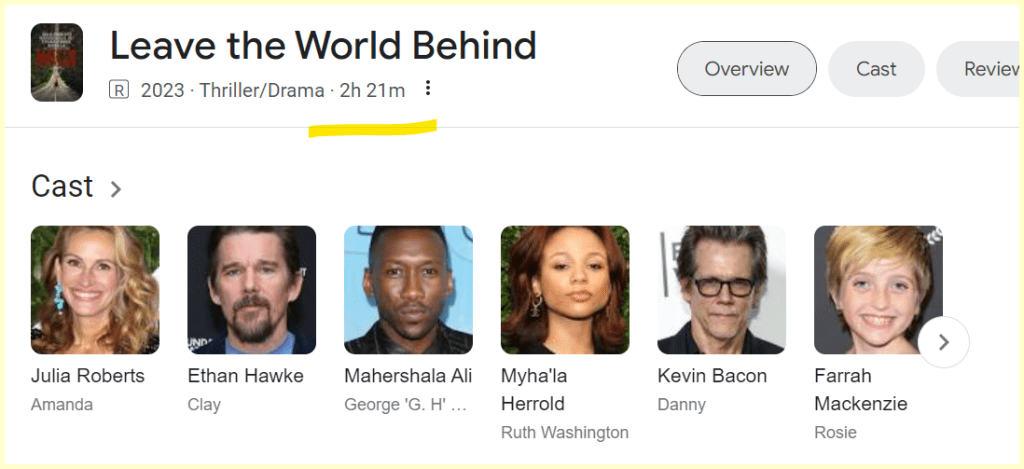Image resolution: width=1024 pixels, height=469 pixels.
Task: Click the Leave the World Behind title
Action: (x=323, y=46)
